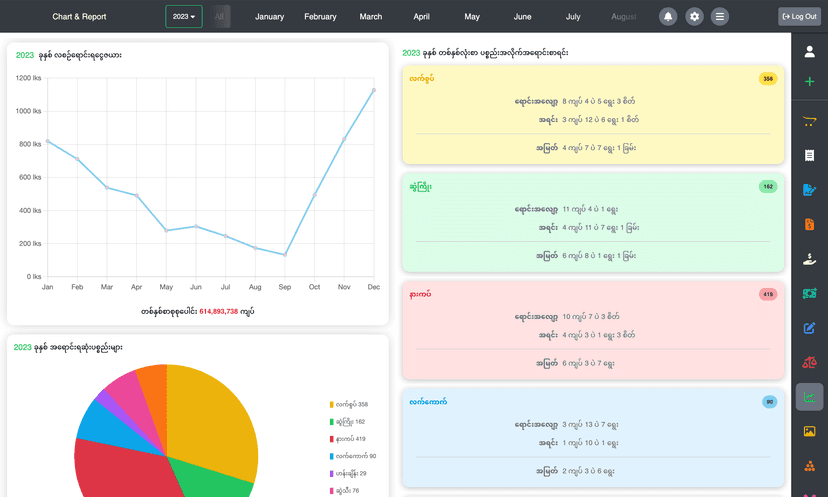Open the white receipt sidebar icon
The width and height of the screenshot is (828, 497).
tap(809, 155)
